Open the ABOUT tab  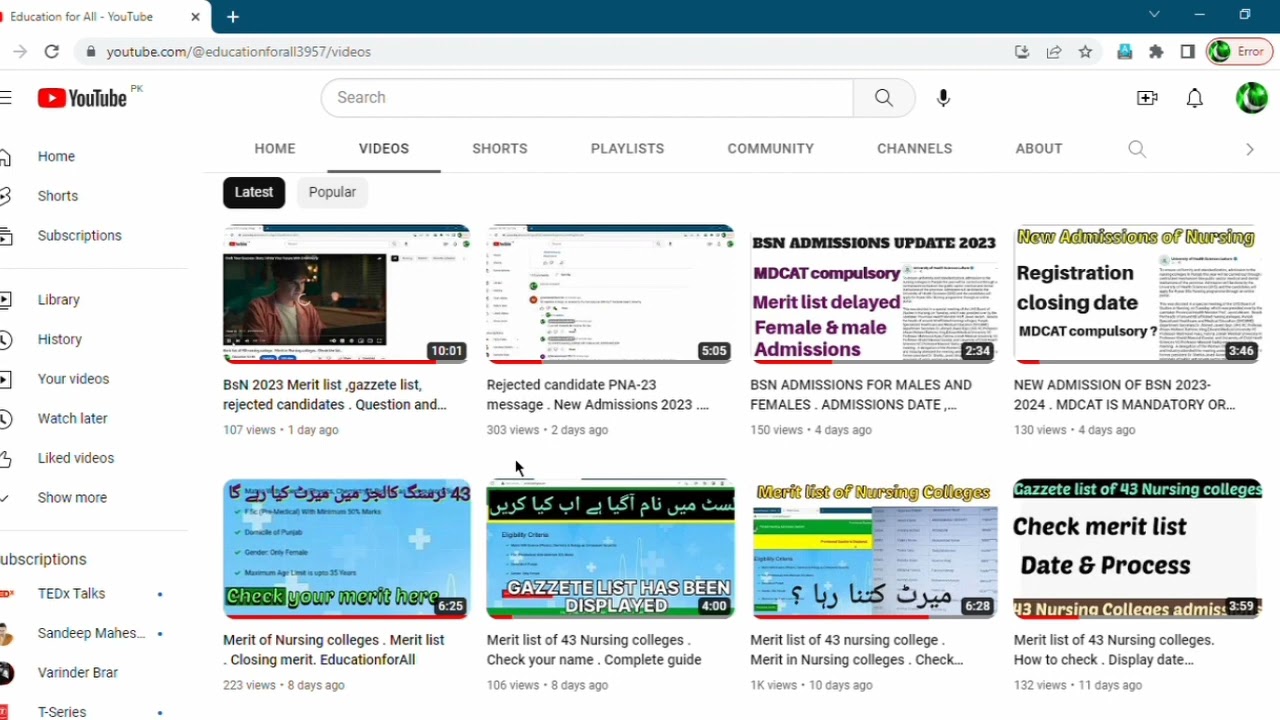1039,148
